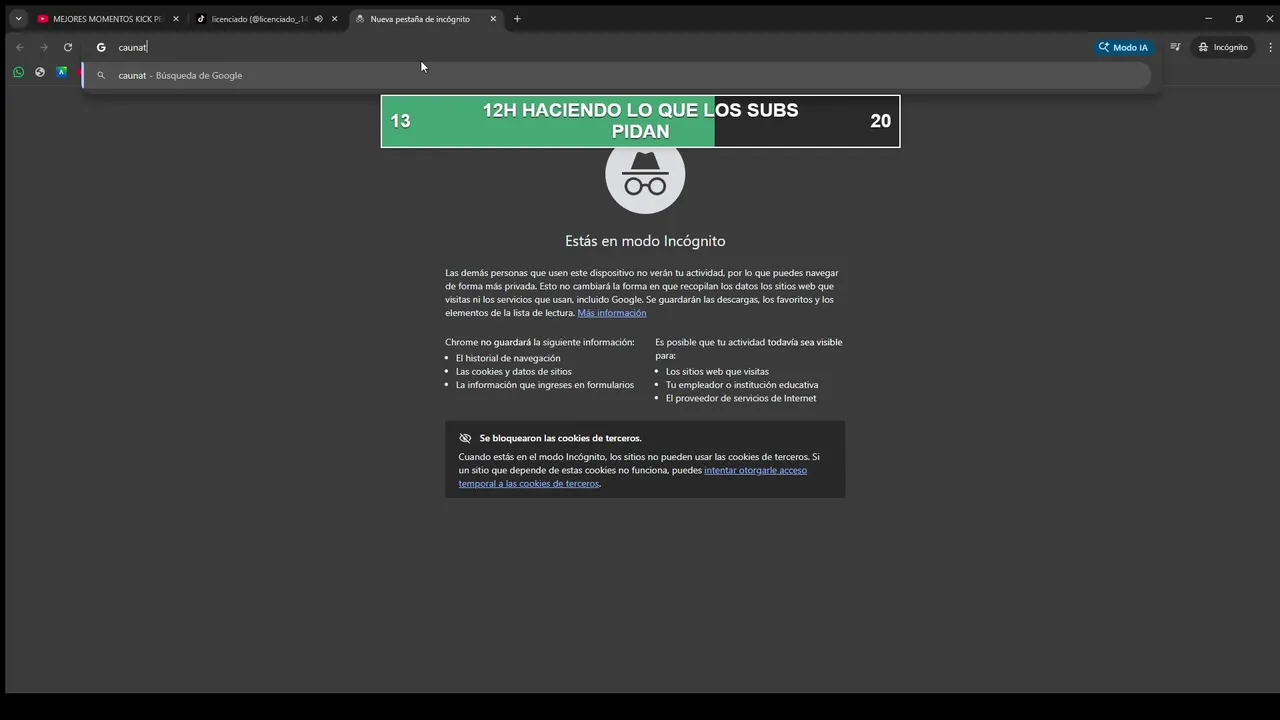Close the Nueva pestaña de incógnito tab

pos(493,19)
